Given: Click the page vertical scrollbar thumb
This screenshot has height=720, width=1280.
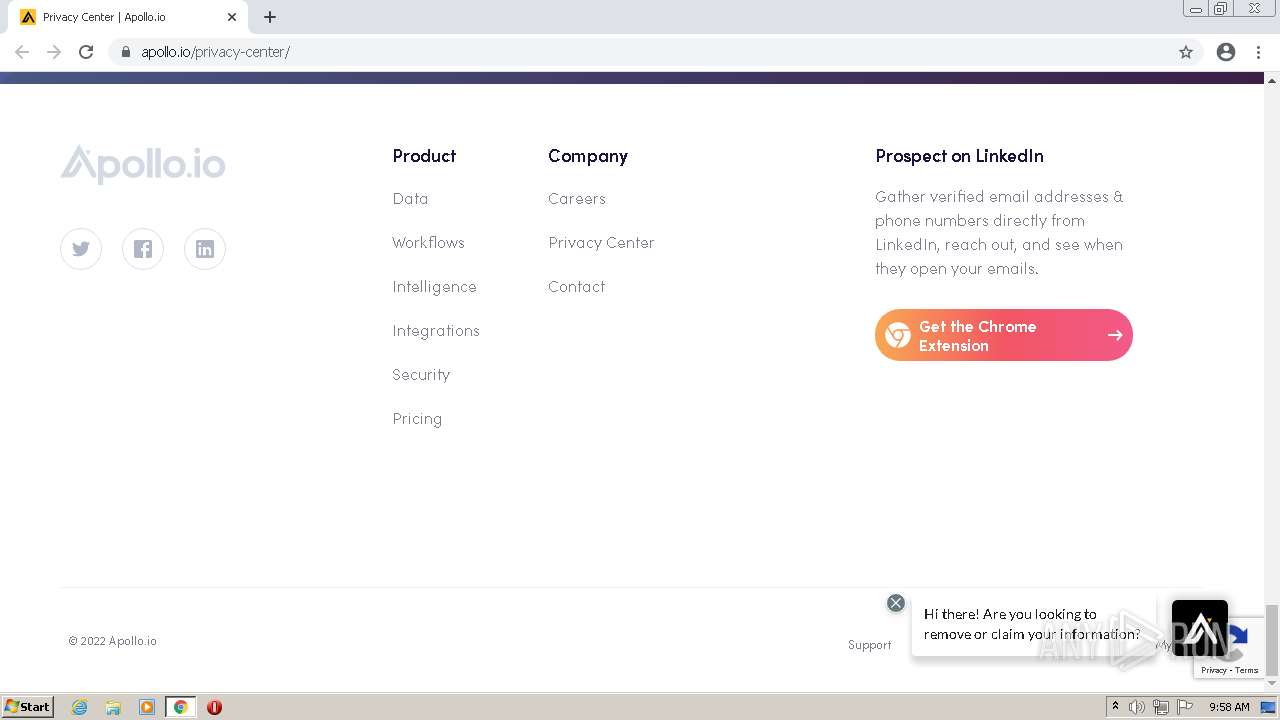Looking at the screenshot, I should (1272, 640).
